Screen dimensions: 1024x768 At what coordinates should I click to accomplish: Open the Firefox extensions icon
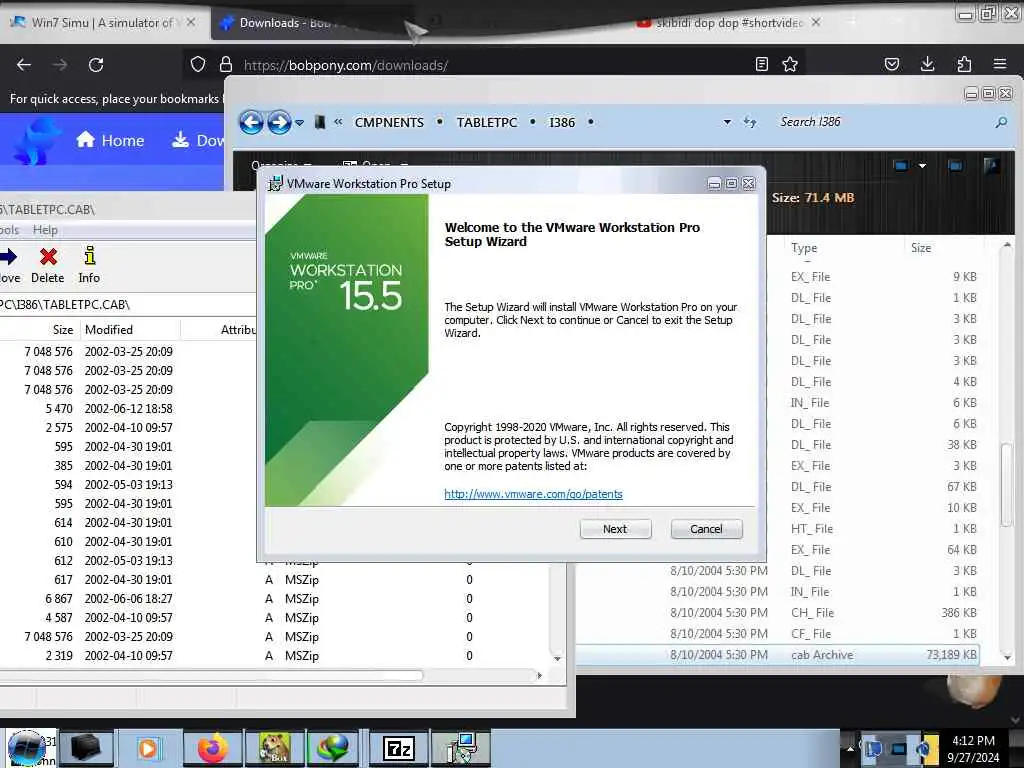click(x=964, y=64)
